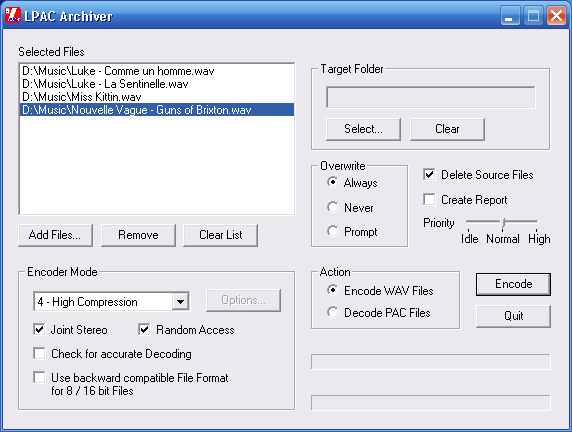Screen dimensions: 572x432
Task: Close the LPAC Archiver window
Action: (556, 16)
